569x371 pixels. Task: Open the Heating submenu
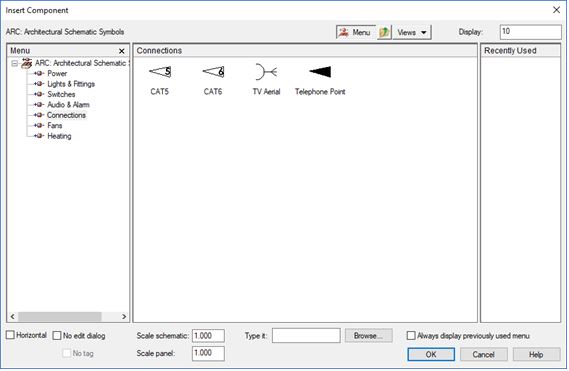point(60,136)
